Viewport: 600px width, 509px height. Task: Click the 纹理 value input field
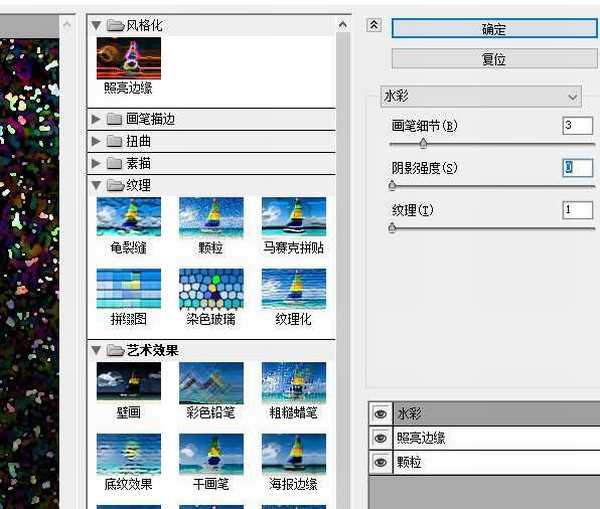[x=577, y=210]
